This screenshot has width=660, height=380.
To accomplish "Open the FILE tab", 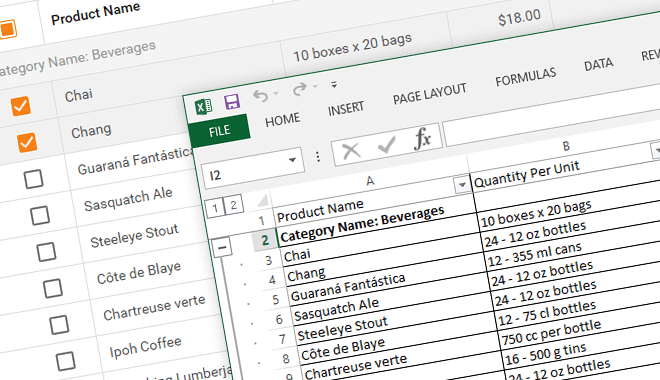I will tap(219, 132).
